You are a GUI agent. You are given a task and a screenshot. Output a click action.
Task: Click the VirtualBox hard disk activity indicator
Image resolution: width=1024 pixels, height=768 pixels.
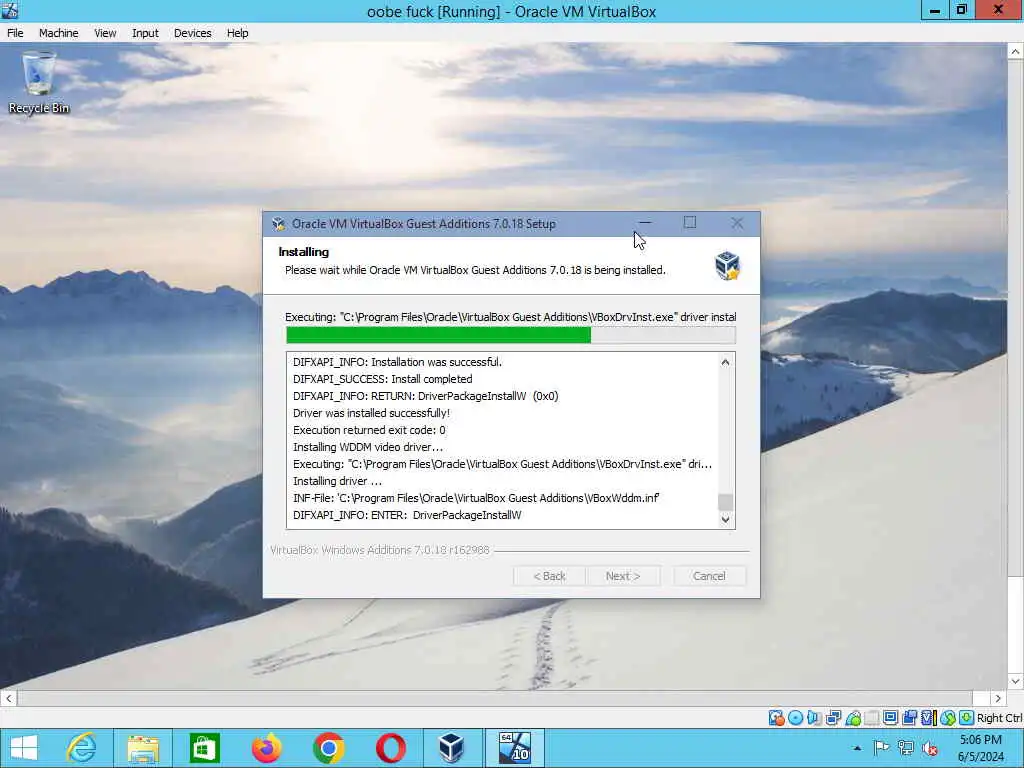click(776, 718)
